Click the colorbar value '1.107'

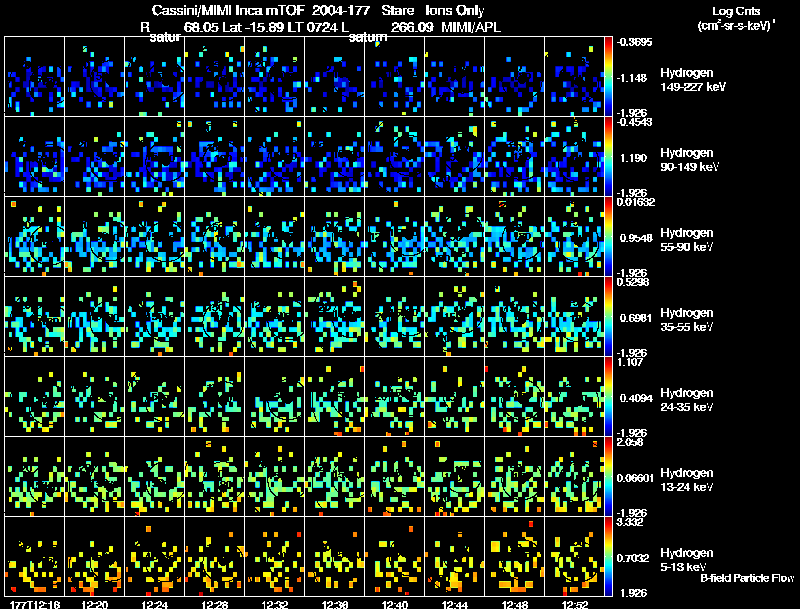[630, 363]
